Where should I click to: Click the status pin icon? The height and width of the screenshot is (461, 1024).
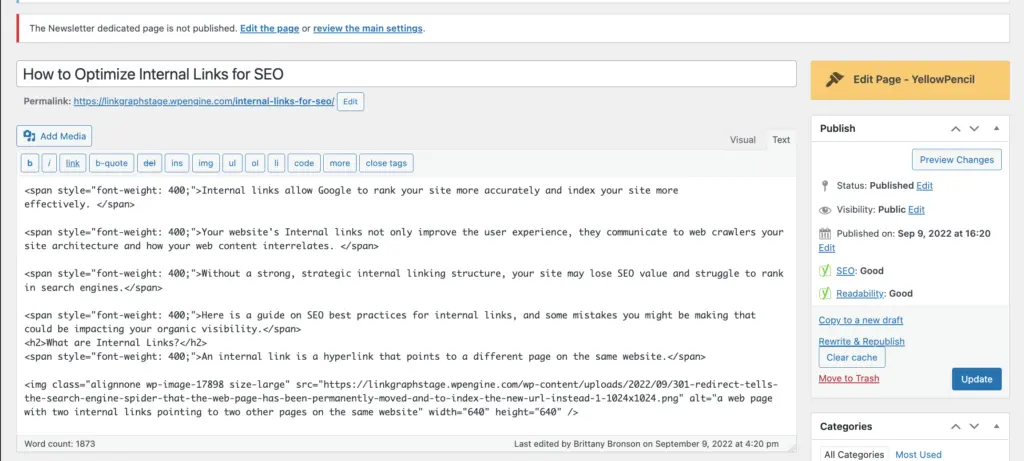point(825,185)
